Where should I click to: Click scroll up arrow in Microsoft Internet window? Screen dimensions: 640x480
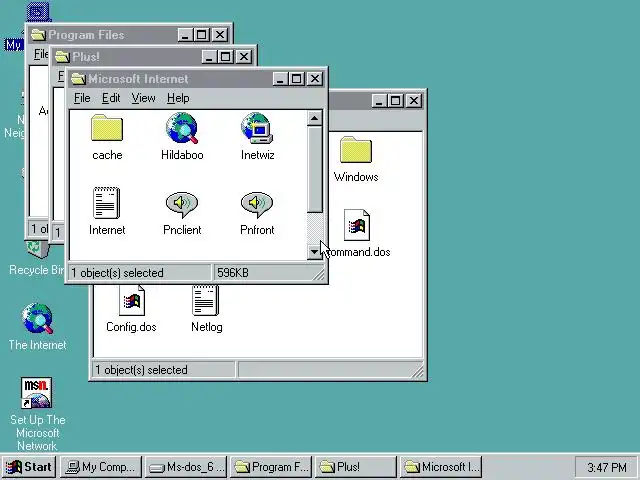pos(314,118)
